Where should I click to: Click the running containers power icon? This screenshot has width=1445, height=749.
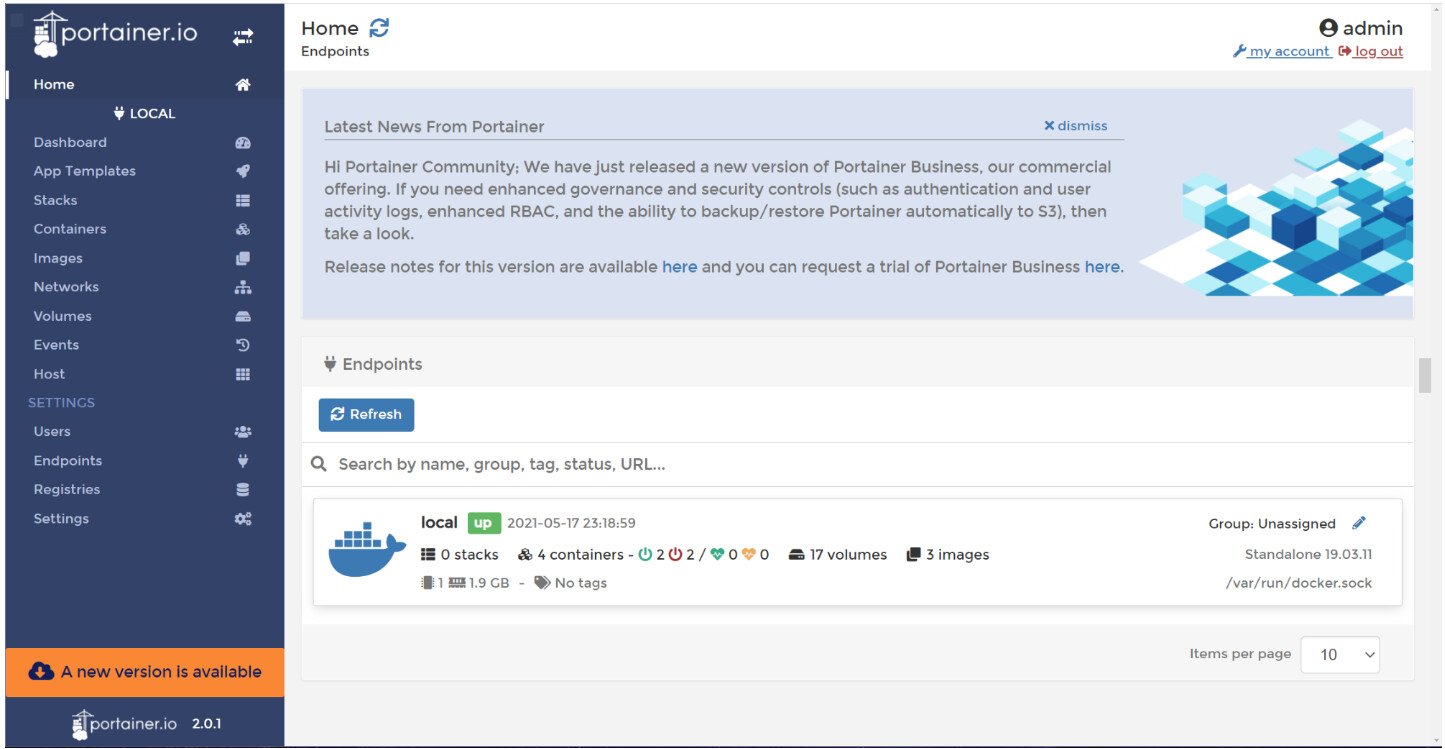[x=645, y=554]
